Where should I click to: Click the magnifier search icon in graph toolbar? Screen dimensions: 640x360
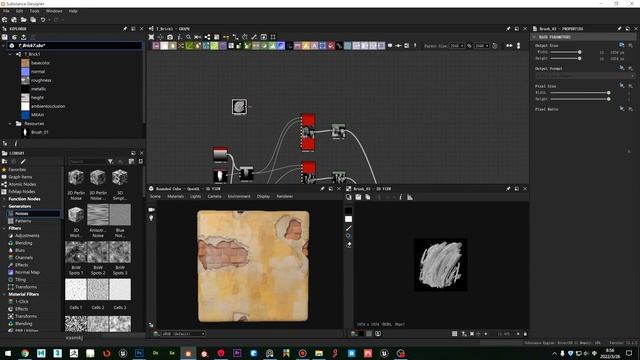point(189,37)
